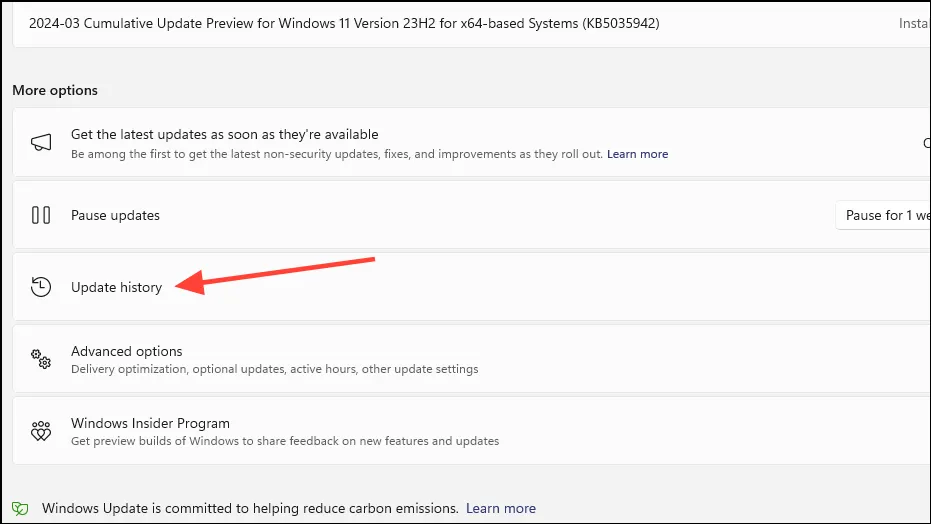Click the pause icon beside Pause updates

pos(41,215)
